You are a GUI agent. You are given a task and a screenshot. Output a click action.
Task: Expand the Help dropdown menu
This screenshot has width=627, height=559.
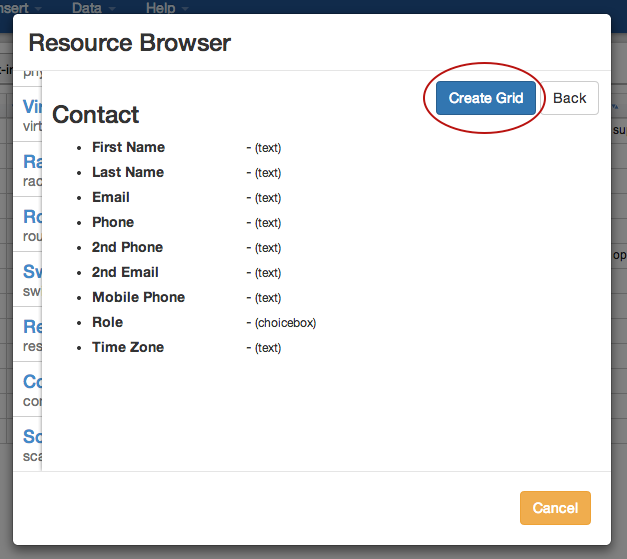coord(166,8)
